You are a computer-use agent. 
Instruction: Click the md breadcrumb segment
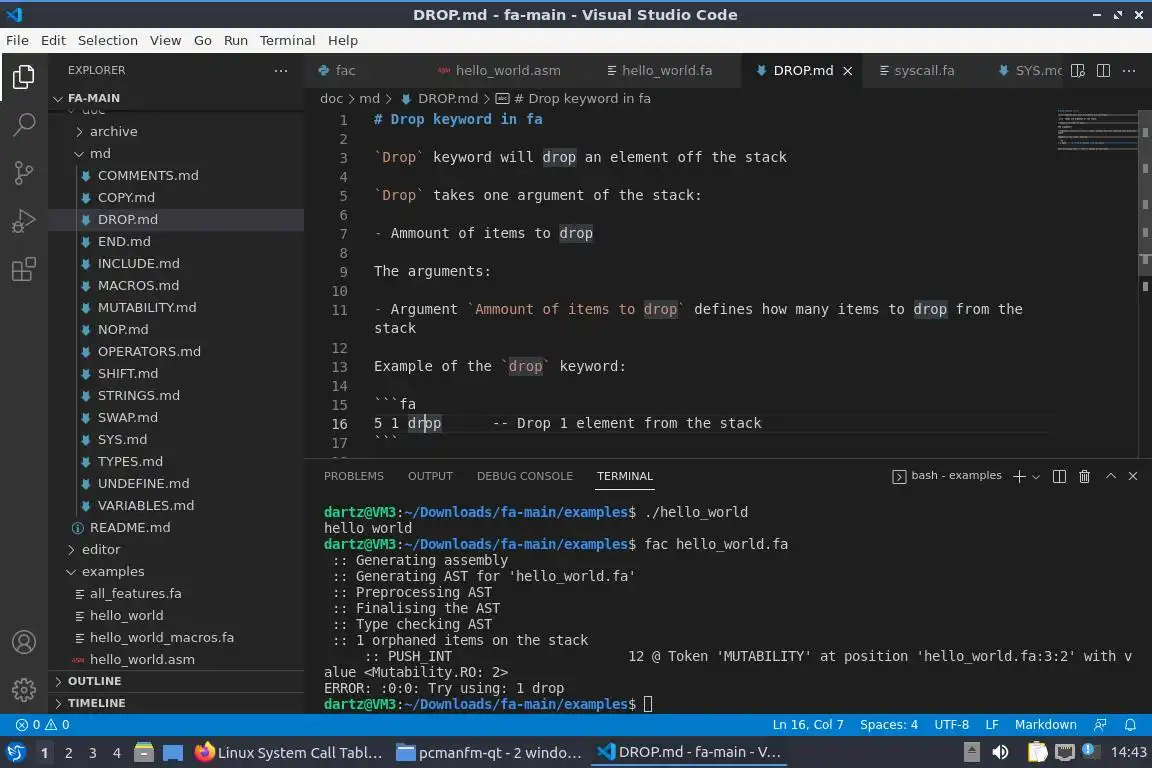[370, 98]
